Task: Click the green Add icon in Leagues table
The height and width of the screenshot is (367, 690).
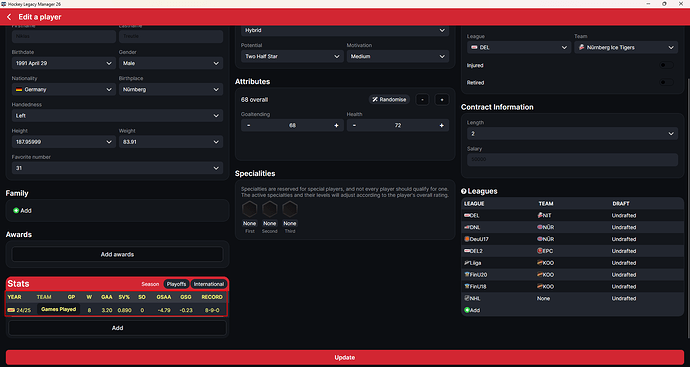Action: (467, 310)
